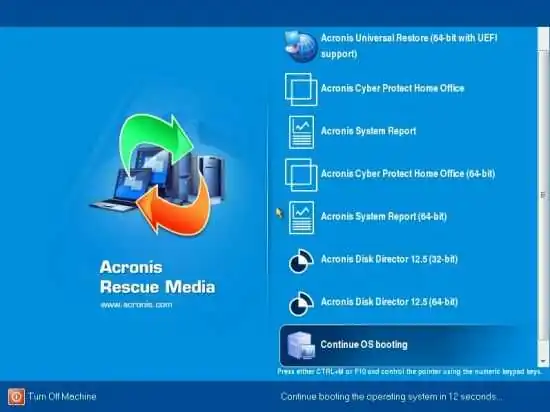The height and width of the screenshot is (412, 550).
Task: Click the pie icon for Disk Director 12.5 (32-bit)
Action: click(x=301, y=261)
